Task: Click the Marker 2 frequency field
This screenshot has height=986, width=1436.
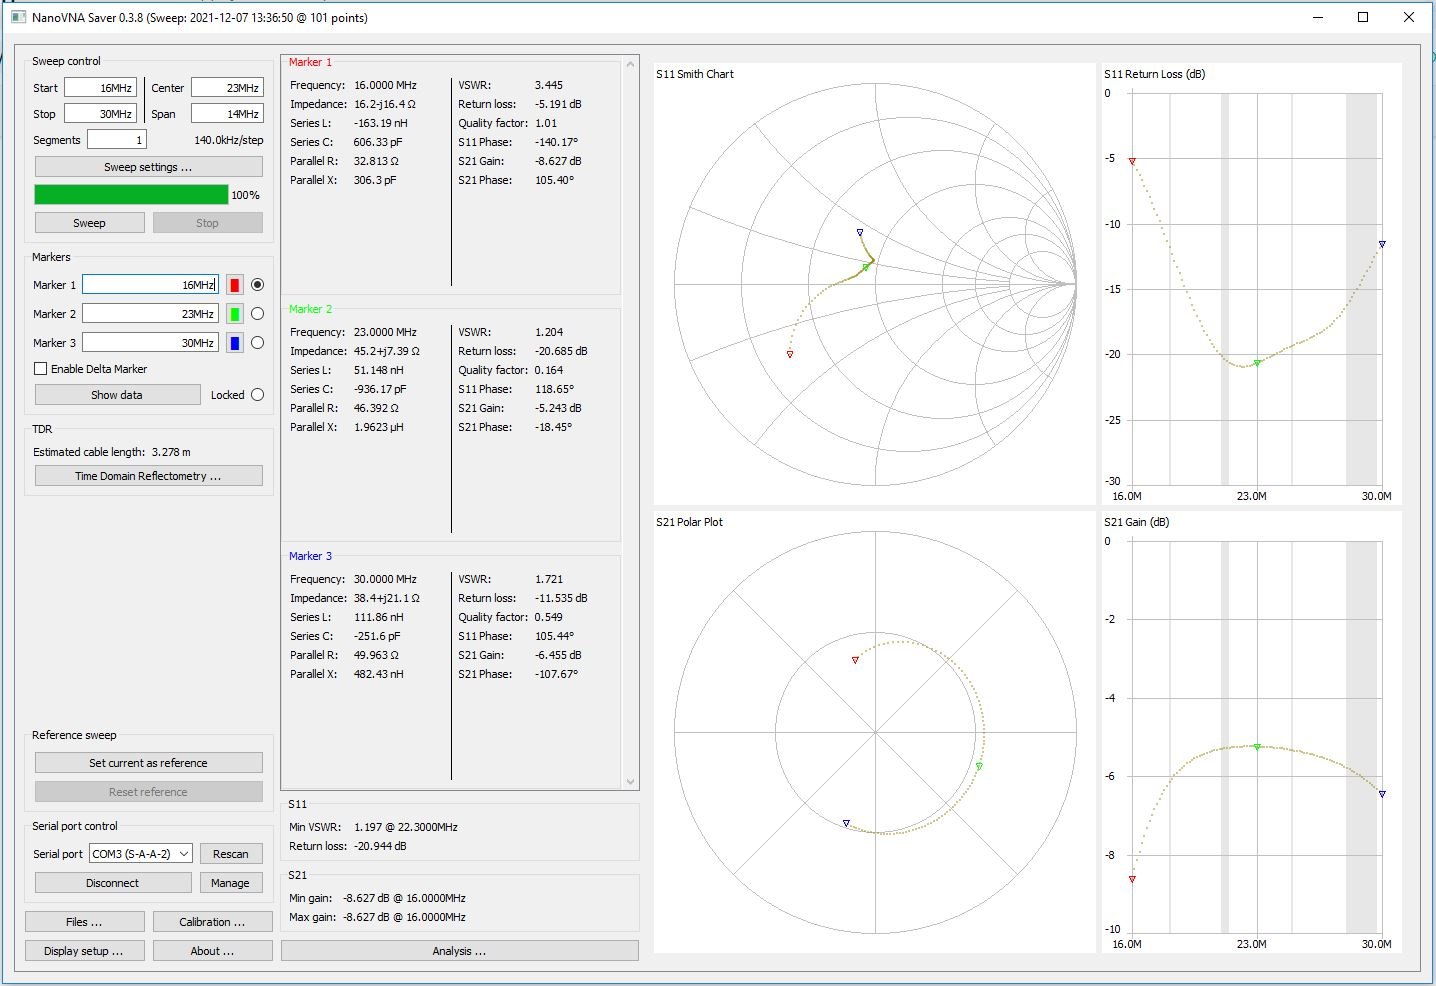Action: [x=150, y=314]
